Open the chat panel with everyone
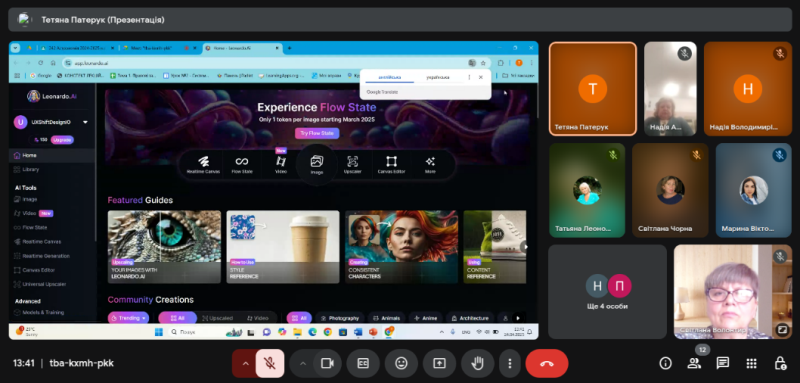 tap(722, 363)
